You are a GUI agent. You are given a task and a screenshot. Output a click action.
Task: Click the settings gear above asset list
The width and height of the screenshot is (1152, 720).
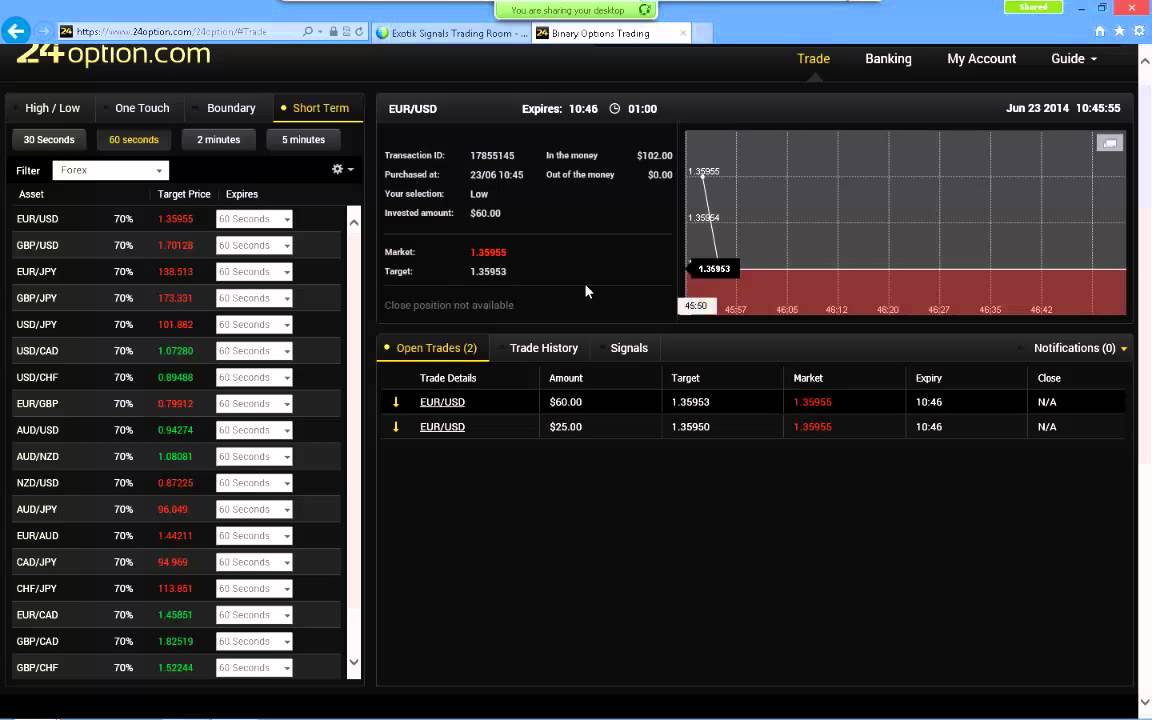337,169
